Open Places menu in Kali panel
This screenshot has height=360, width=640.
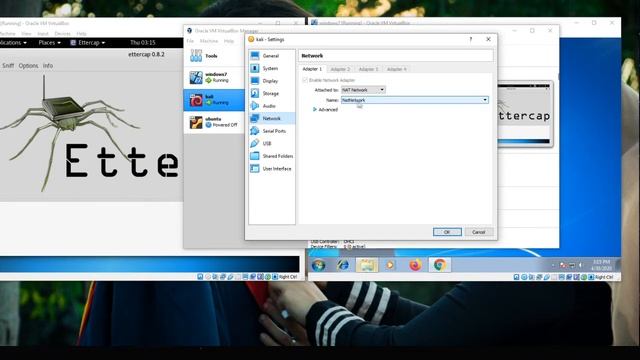tap(49, 42)
